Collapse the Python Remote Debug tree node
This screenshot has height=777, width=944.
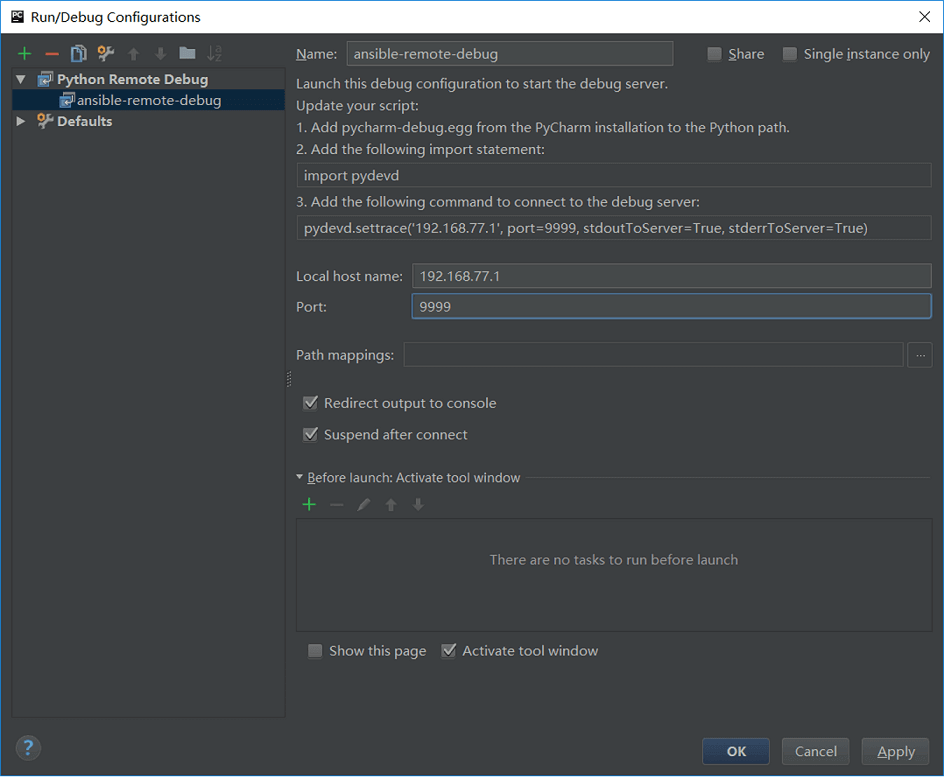pos(21,79)
